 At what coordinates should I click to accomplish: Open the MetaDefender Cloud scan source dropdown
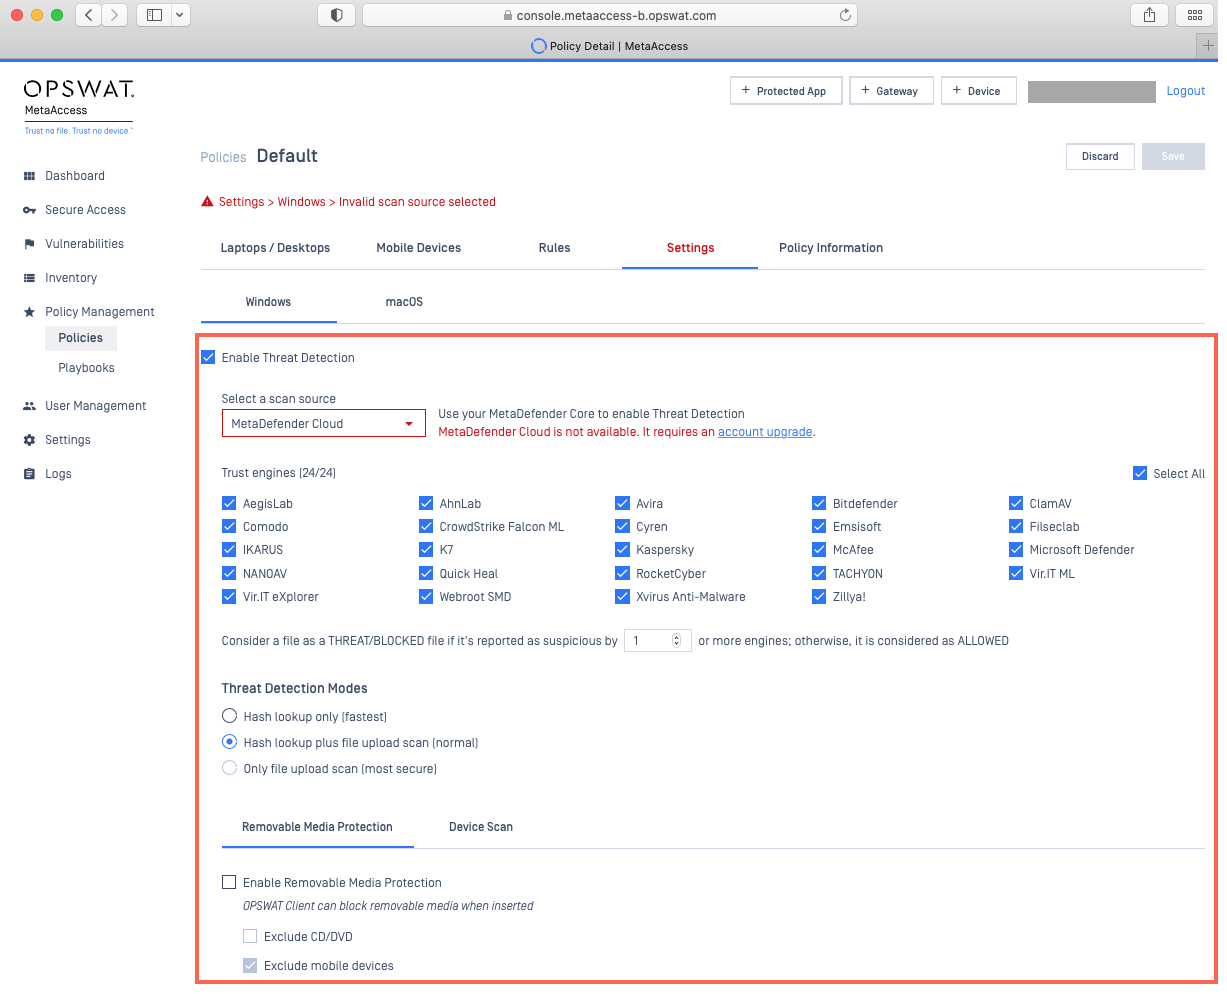pos(324,424)
